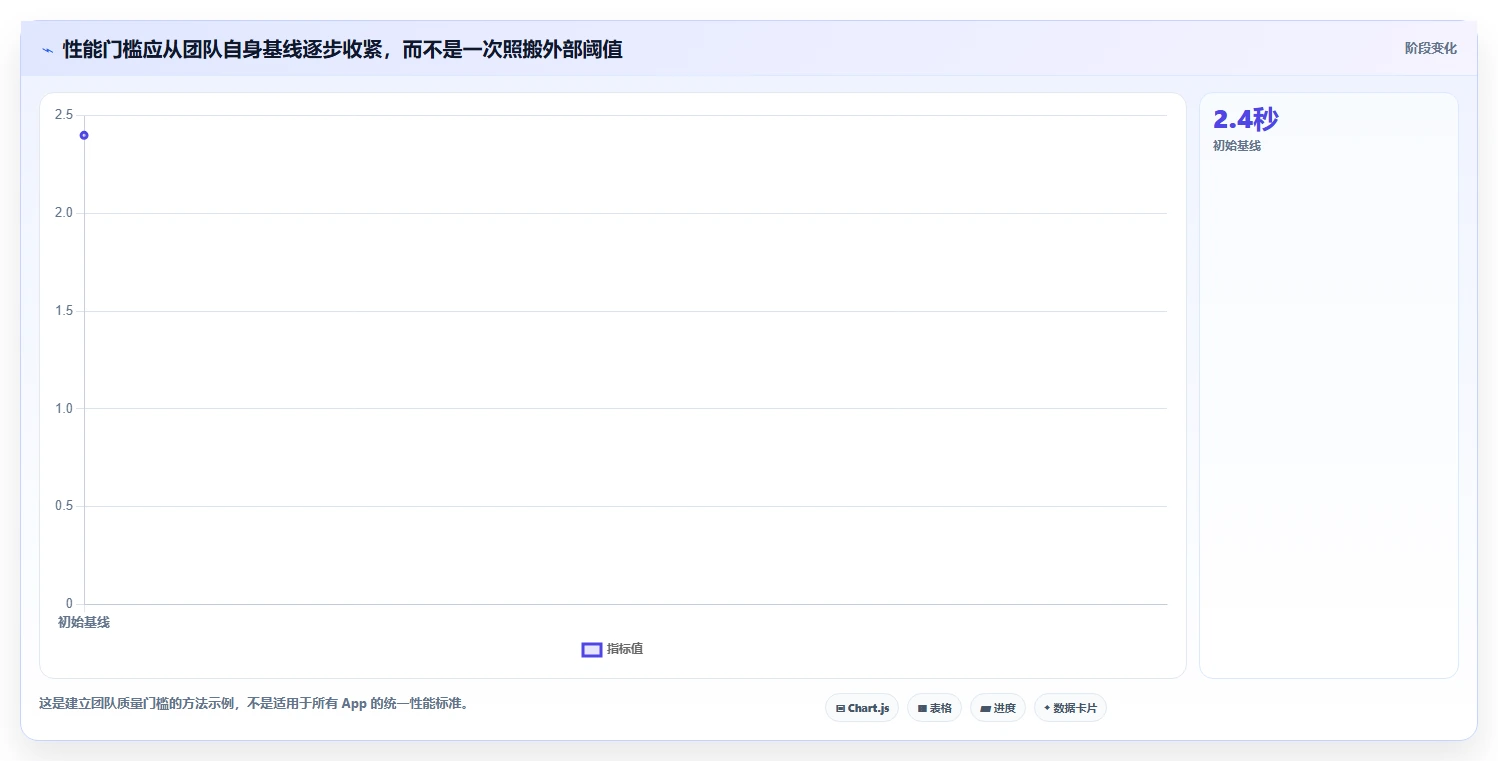Click the sparkle icon inside 数据卡片 pill
This screenshot has height=761, width=1498.
click(1047, 708)
